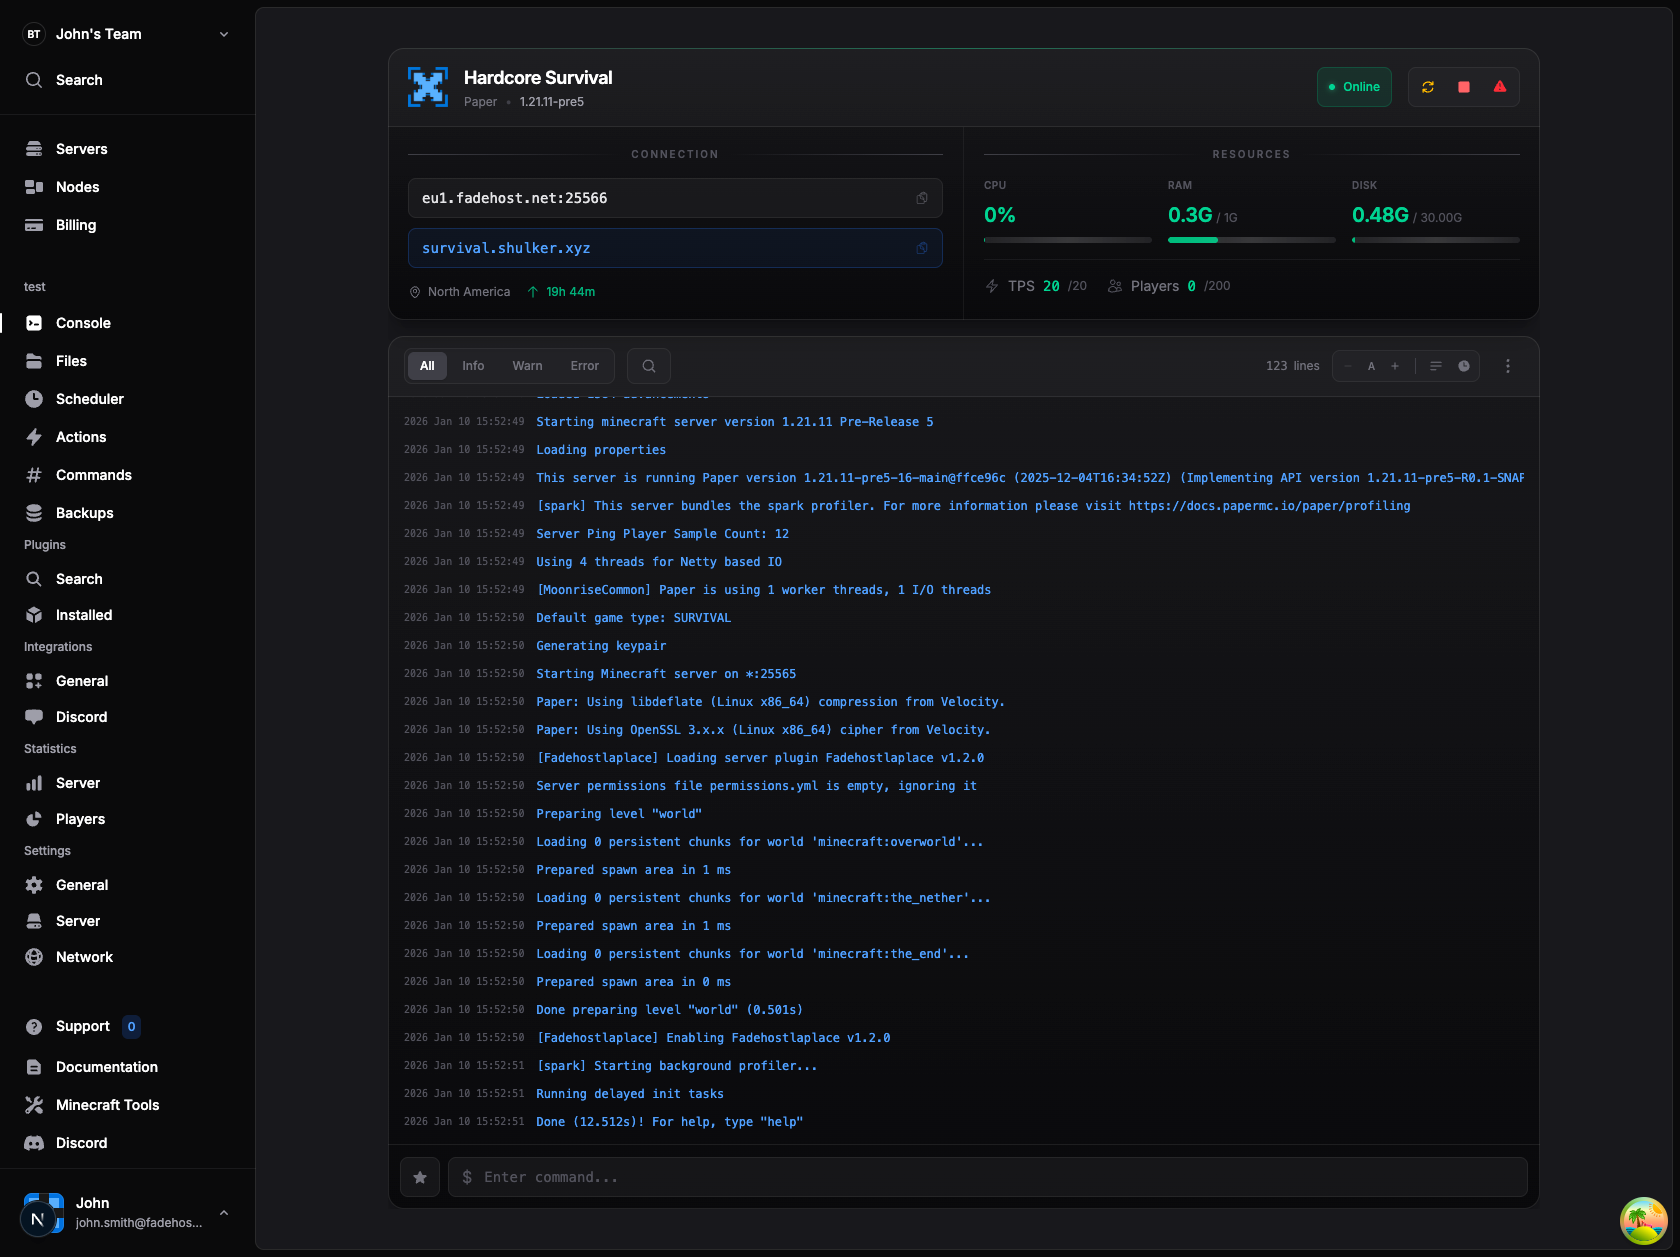This screenshot has width=1680, height=1257.
Task: Click the CPU usage bar
Action: [1067, 240]
